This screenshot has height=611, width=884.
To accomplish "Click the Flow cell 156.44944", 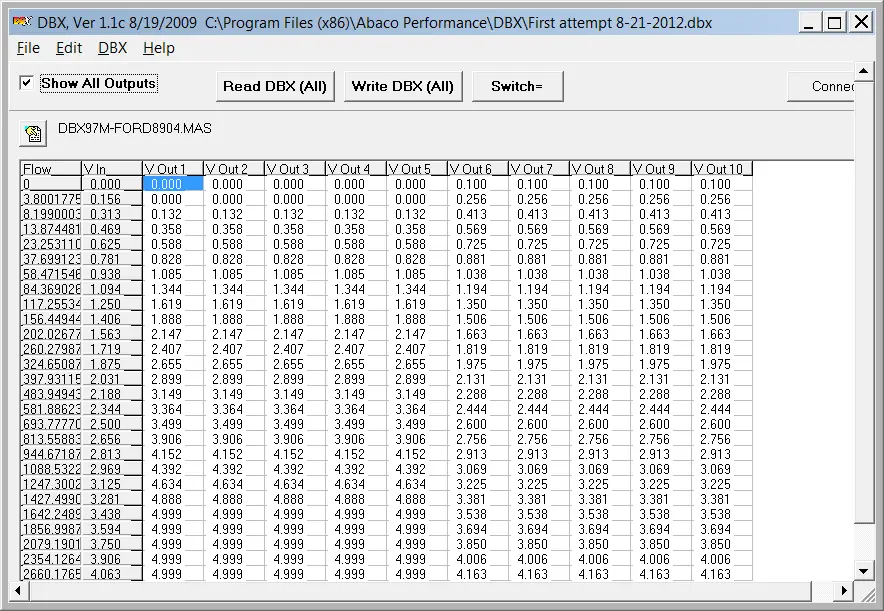I will coord(51,319).
